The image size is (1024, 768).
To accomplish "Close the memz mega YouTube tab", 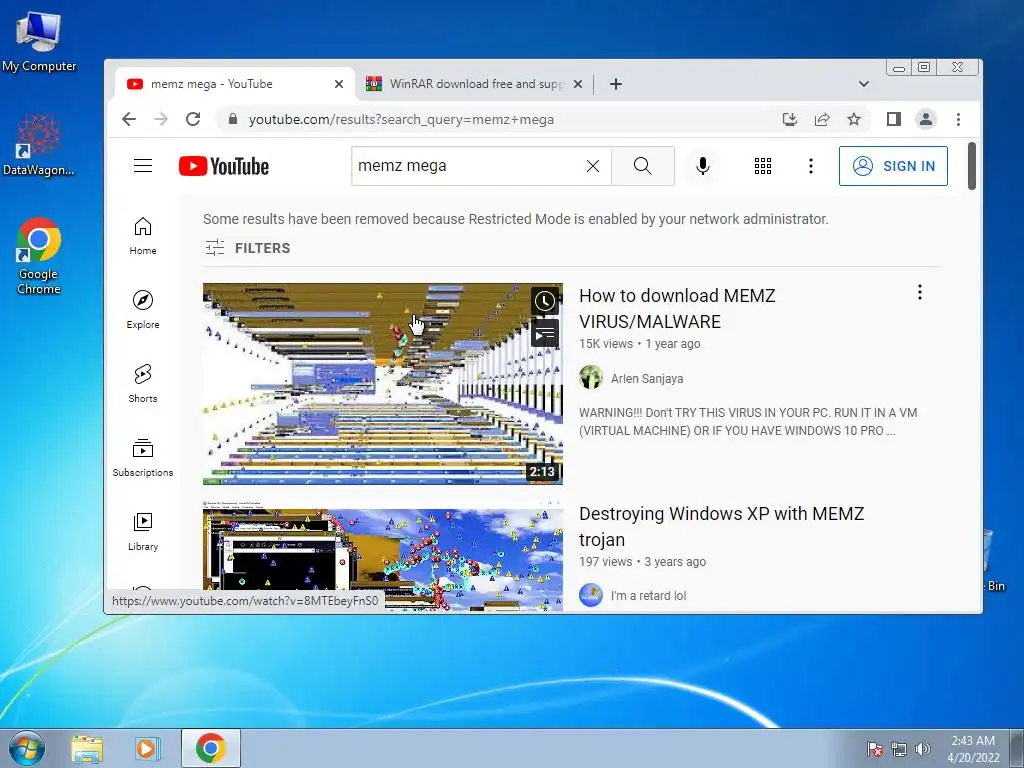I will point(339,84).
